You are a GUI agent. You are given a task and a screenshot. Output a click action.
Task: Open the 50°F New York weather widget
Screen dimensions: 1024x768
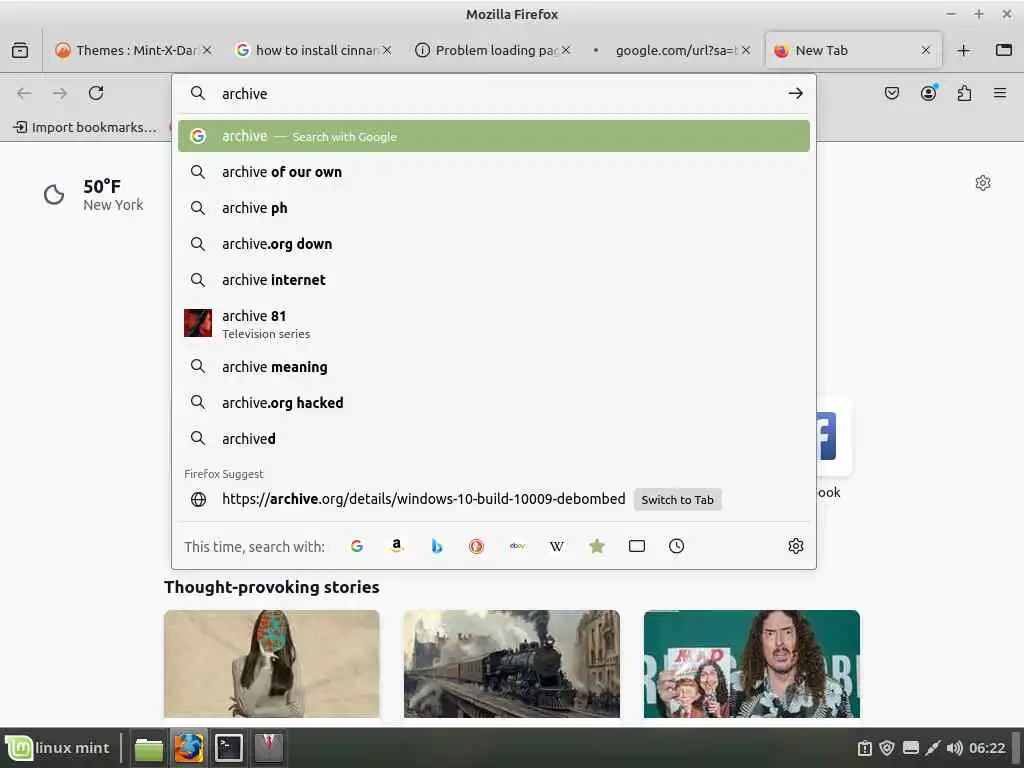93,195
